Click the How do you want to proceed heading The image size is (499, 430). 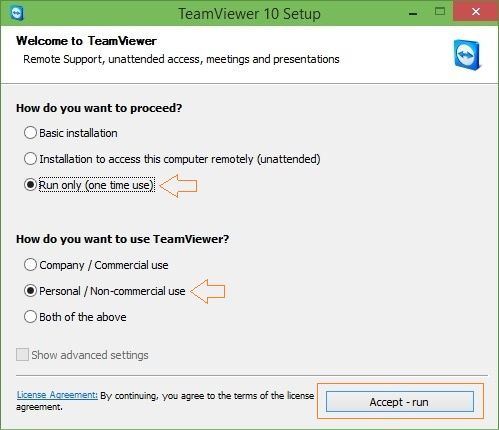99,108
